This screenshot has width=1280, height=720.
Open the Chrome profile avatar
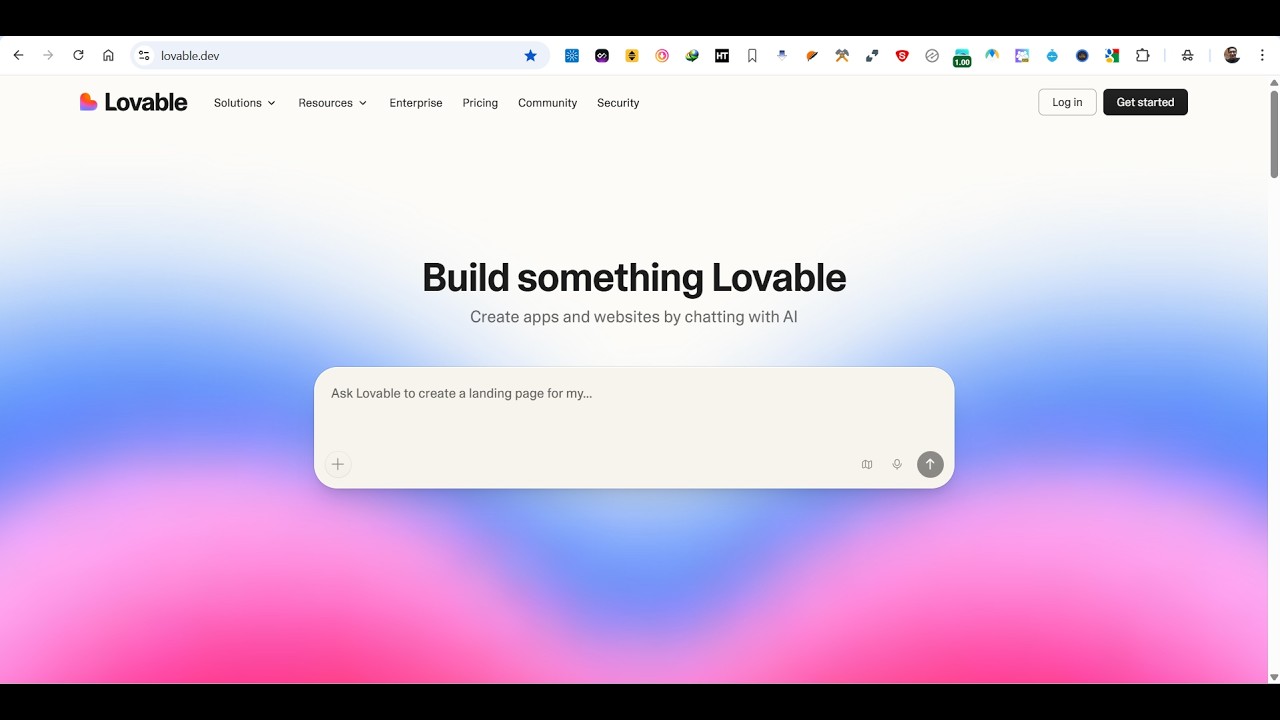click(1232, 56)
